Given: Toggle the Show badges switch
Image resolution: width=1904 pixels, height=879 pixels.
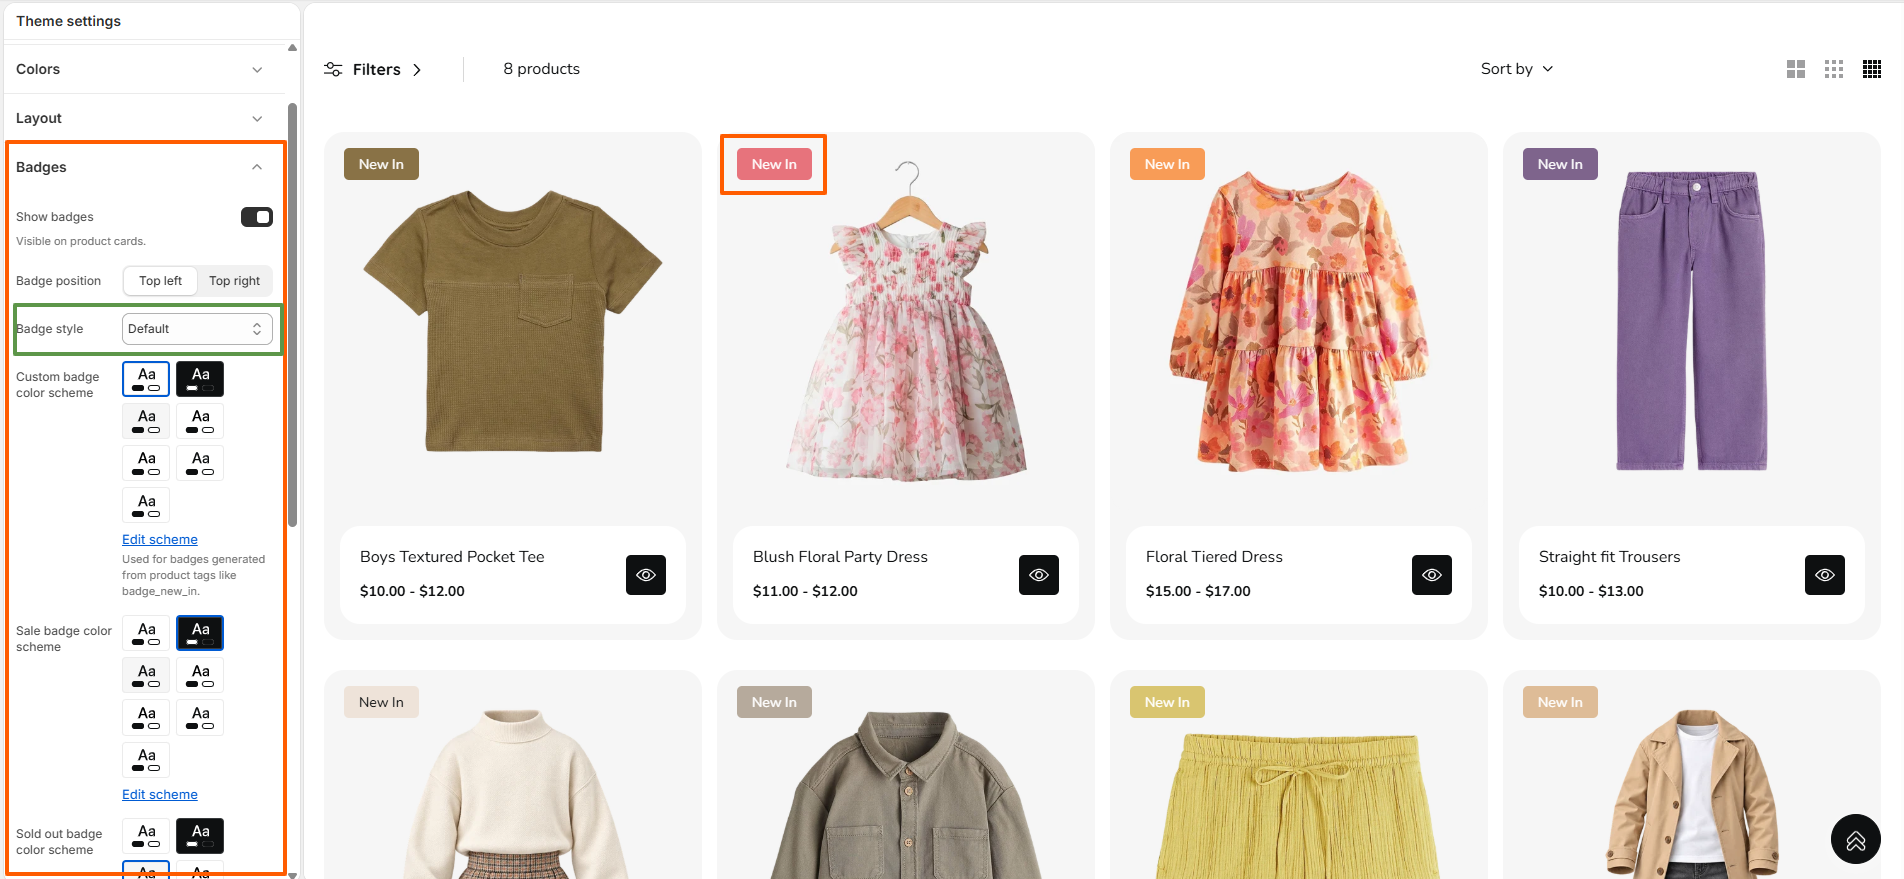Looking at the screenshot, I should tap(257, 217).
